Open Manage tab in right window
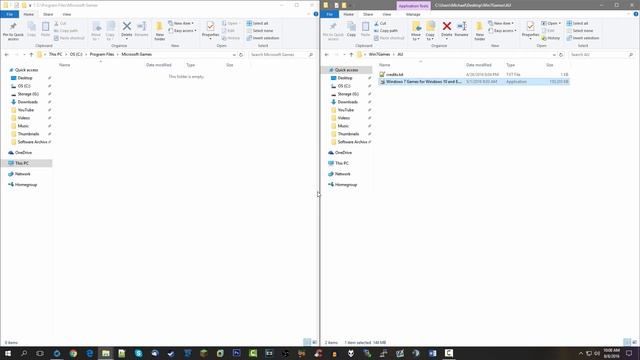640x360 pixels. (413, 14)
